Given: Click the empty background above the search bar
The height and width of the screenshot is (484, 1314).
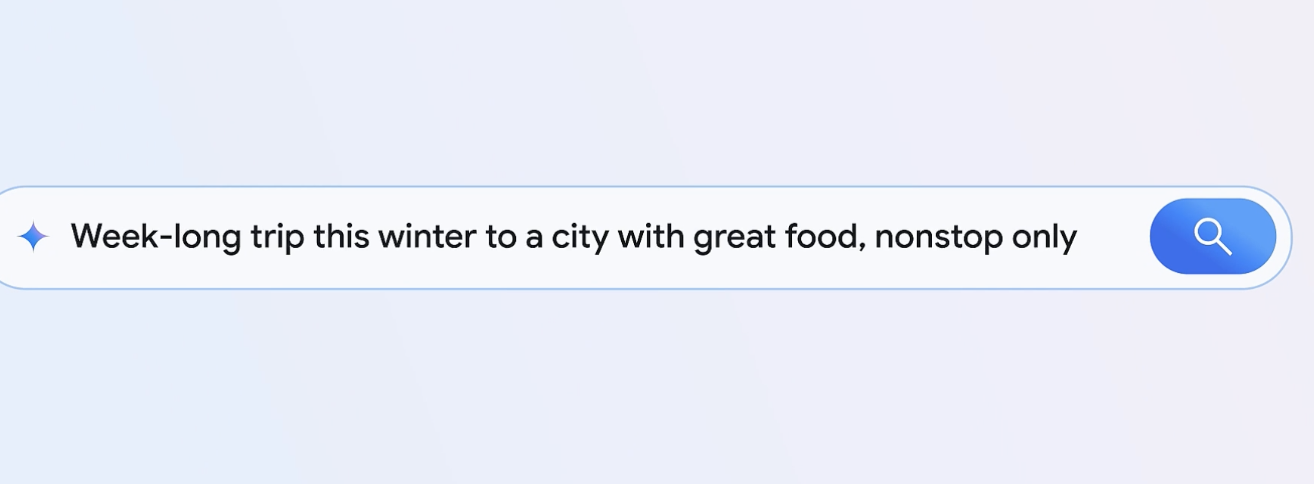Looking at the screenshot, I should (x=650, y=90).
